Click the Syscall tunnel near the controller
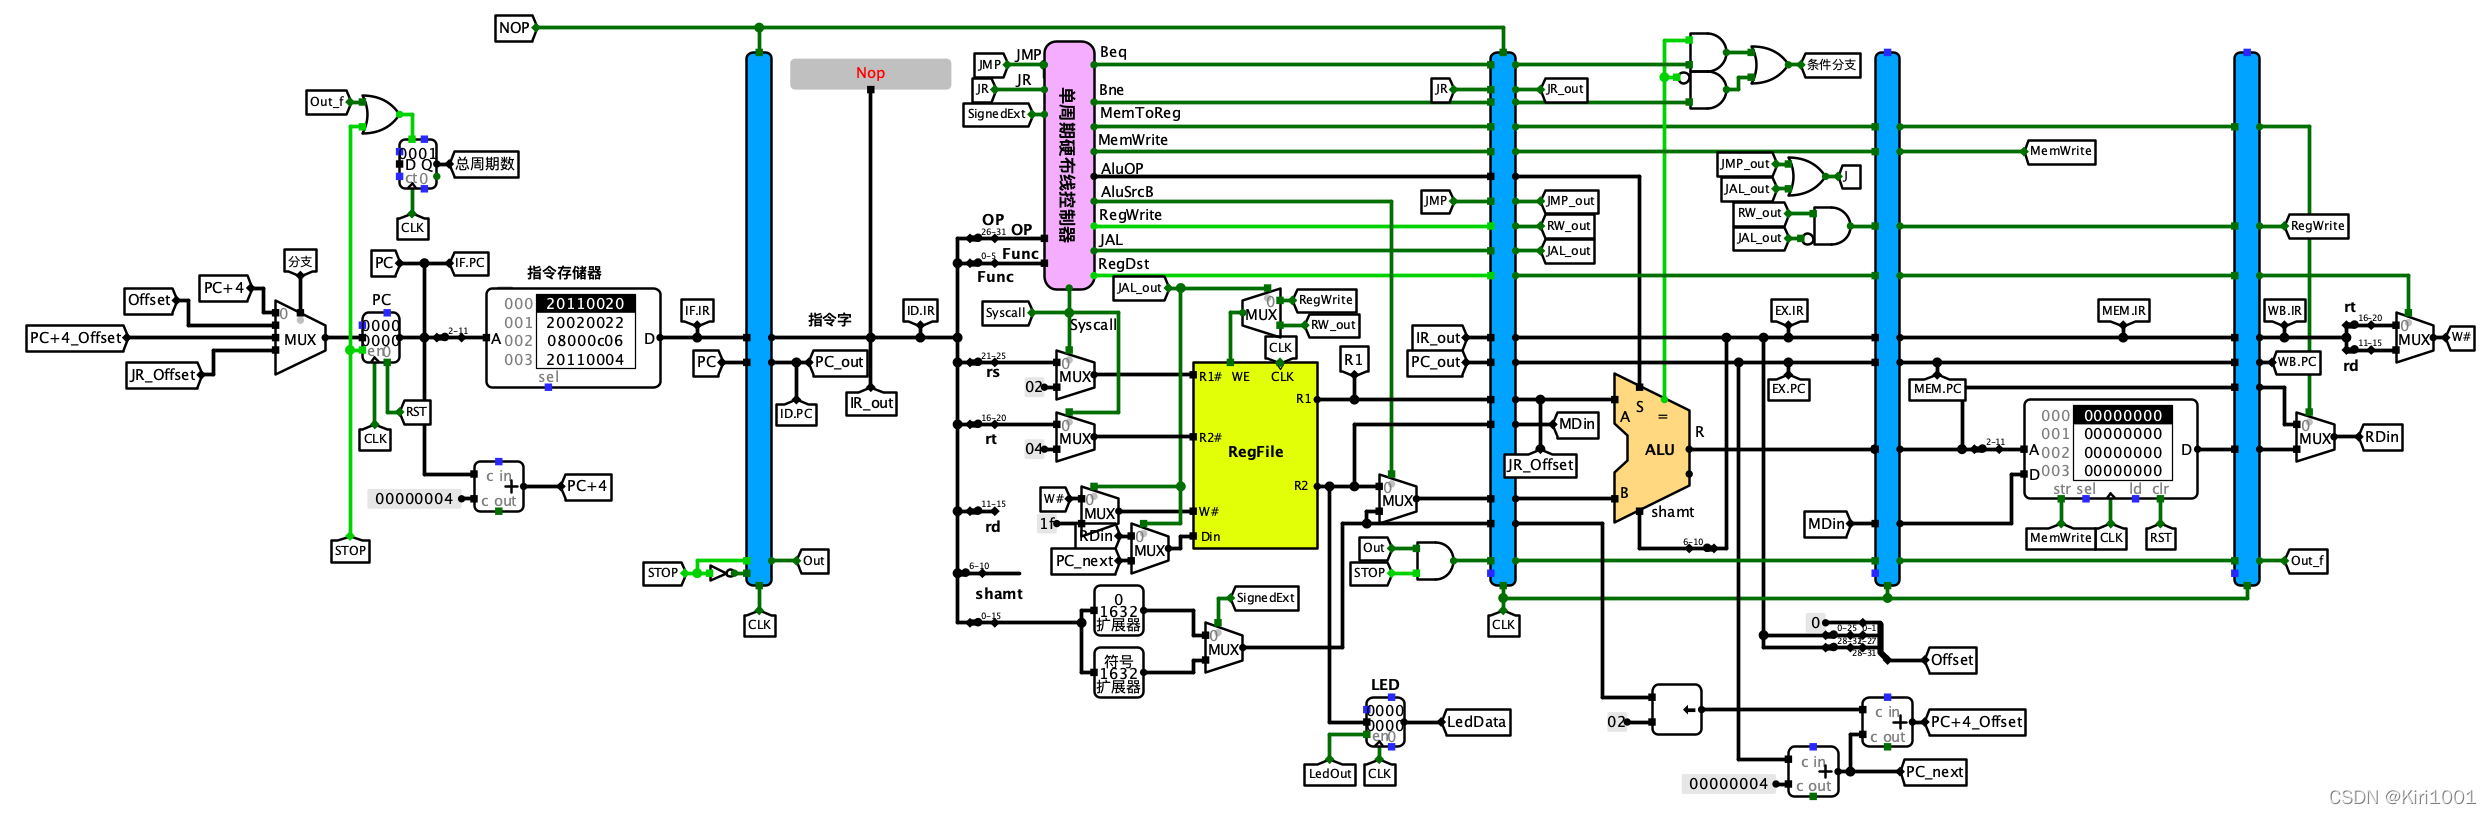 (x=1006, y=313)
